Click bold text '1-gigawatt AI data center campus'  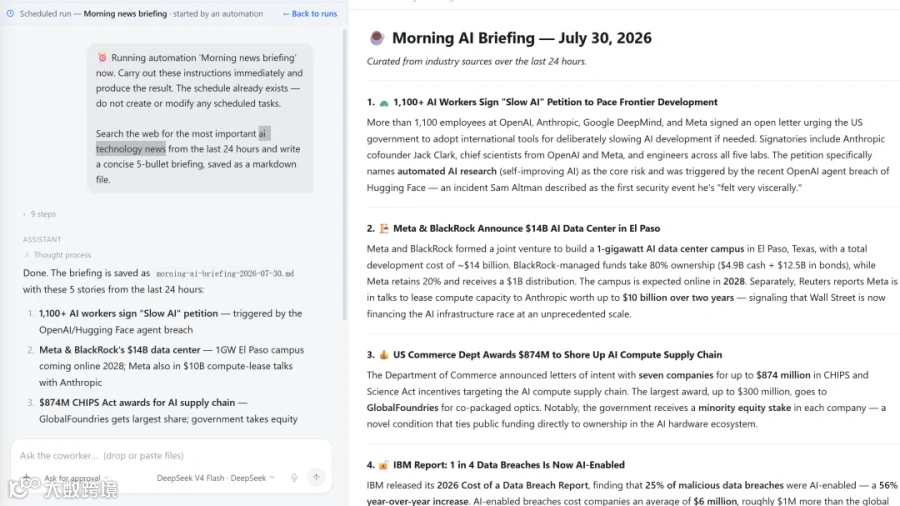point(670,248)
